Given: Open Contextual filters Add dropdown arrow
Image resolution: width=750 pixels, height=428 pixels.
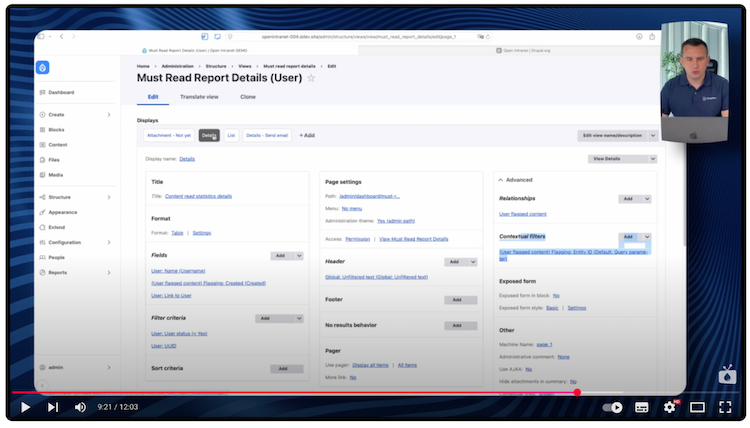Looking at the screenshot, I should pyautogui.click(x=647, y=237).
